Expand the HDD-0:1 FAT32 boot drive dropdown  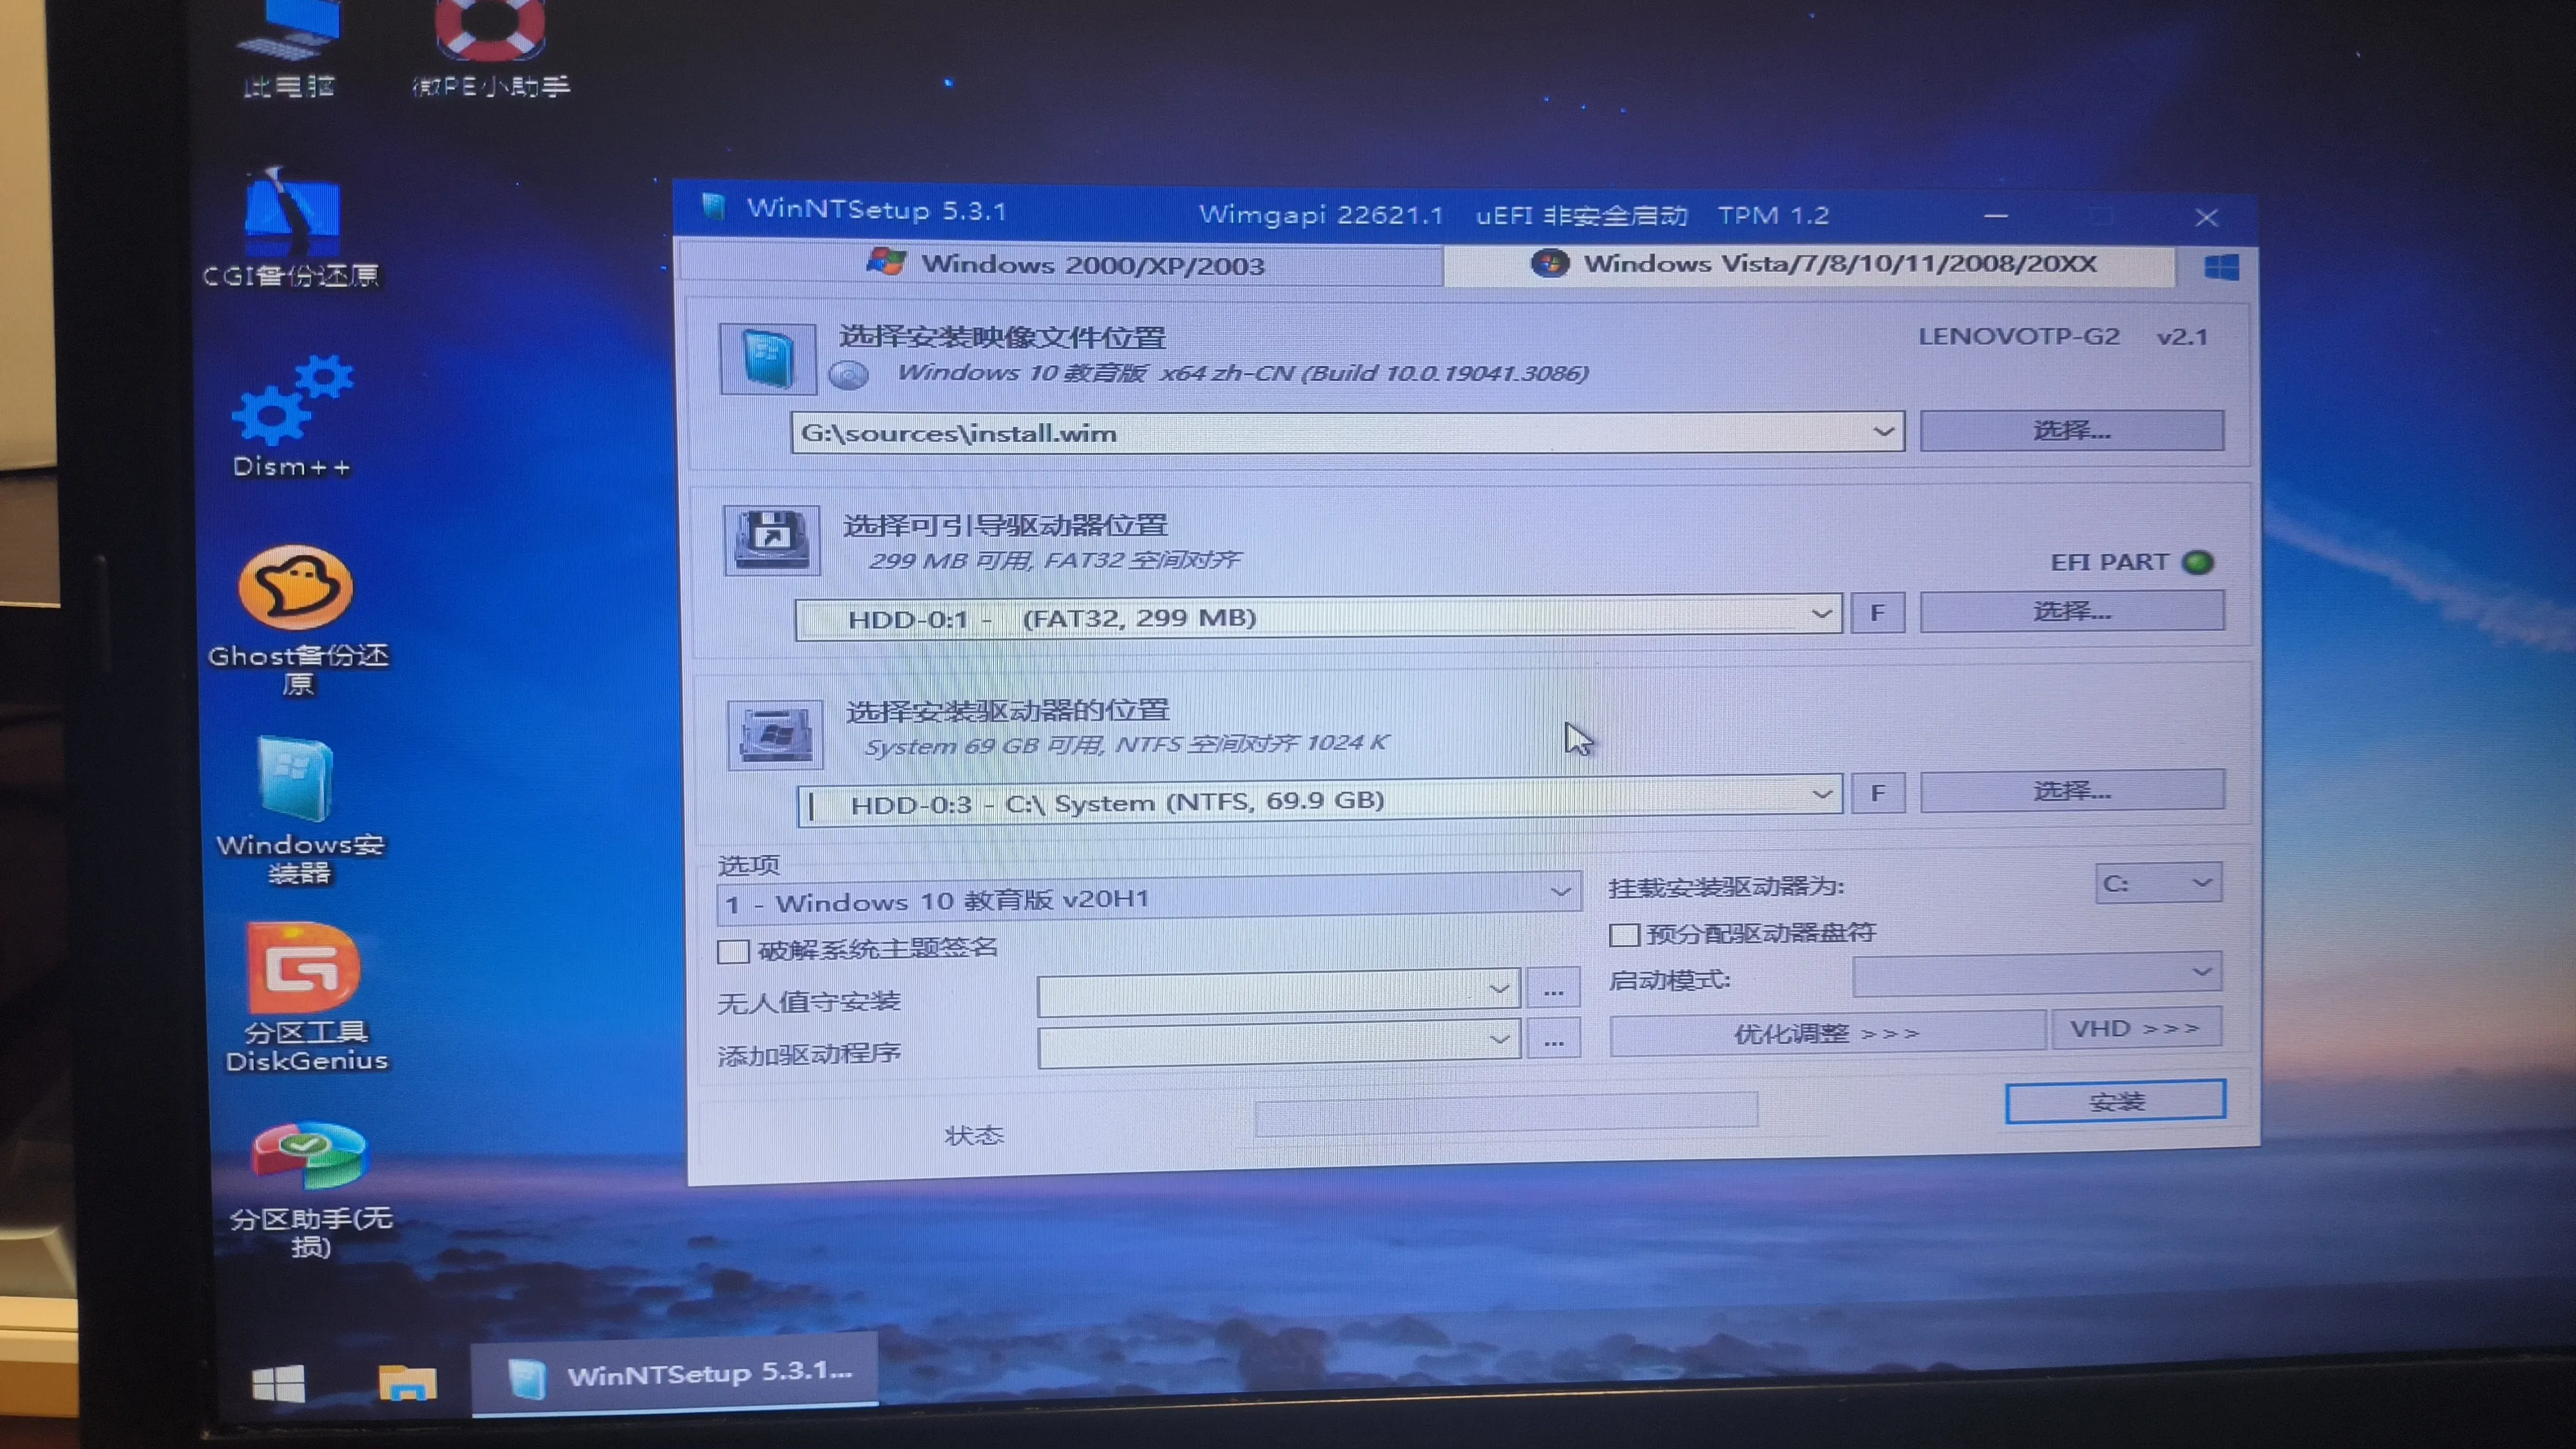1821,614
